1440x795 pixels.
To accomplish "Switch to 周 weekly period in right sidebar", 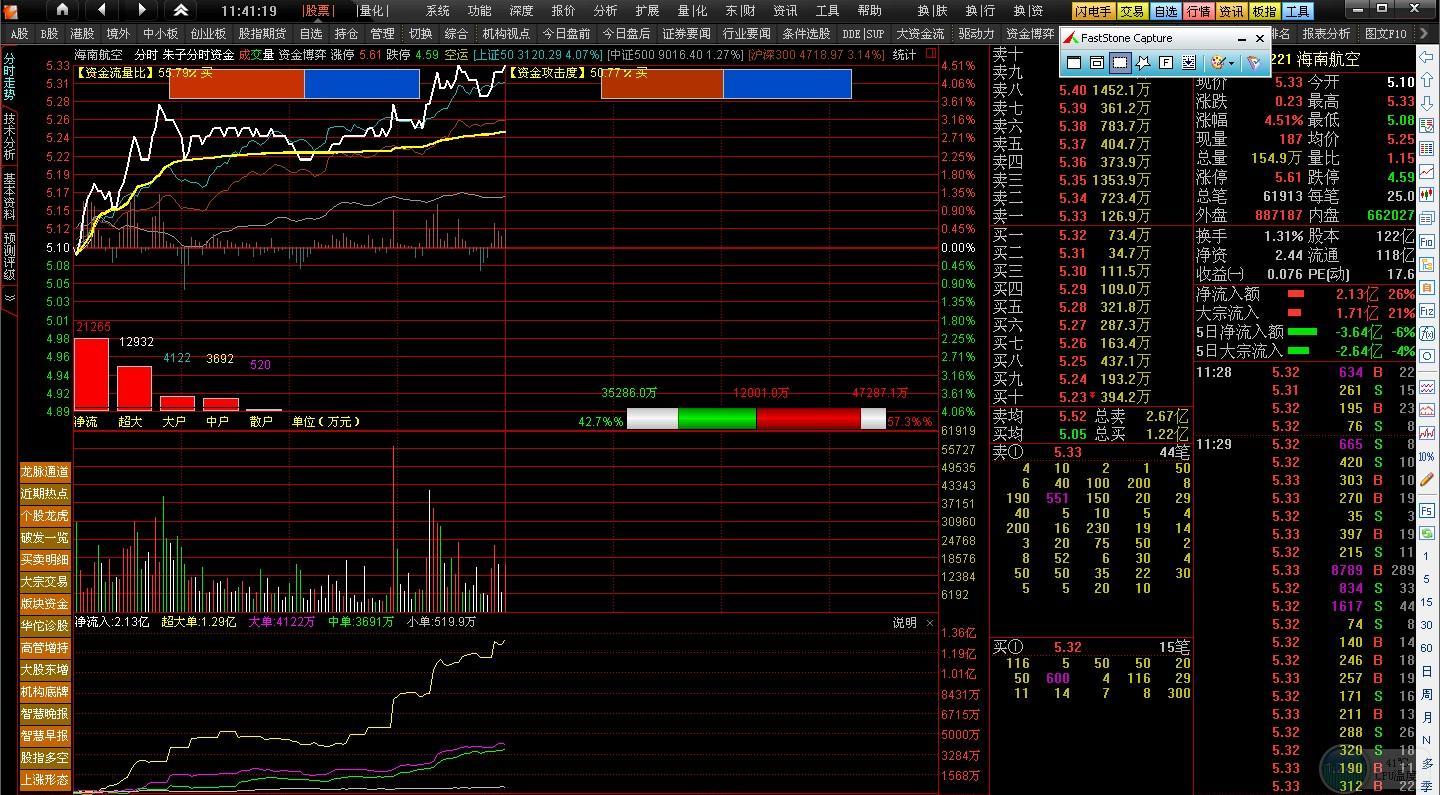I will (x=1427, y=694).
